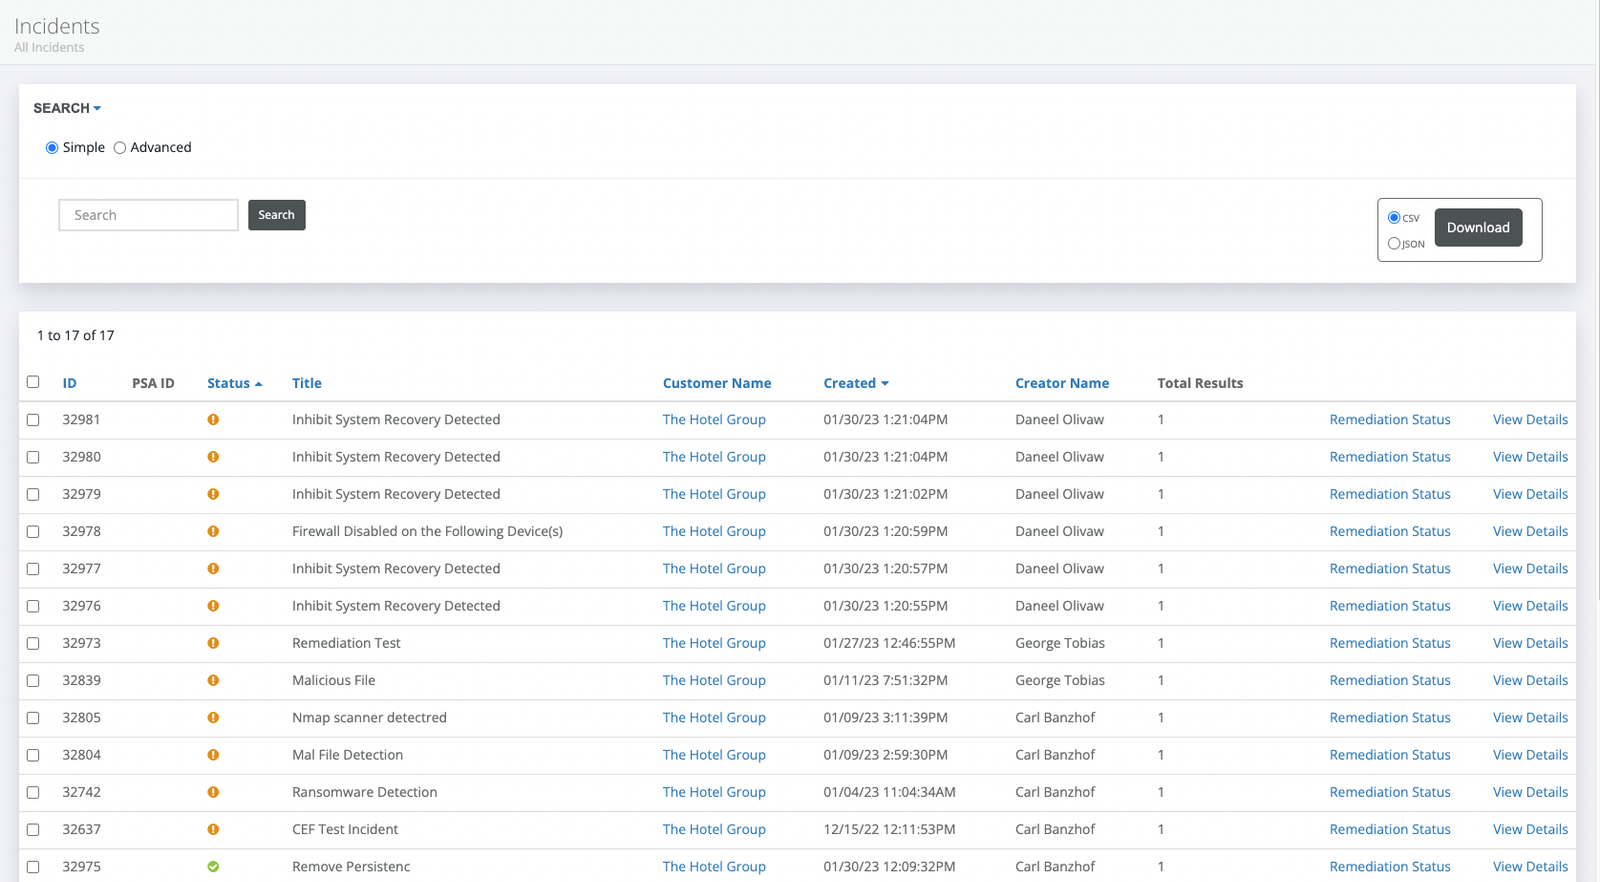Click green check status icon for incident 32975
The image size is (1600, 882).
pyautogui.click(x=213, y=867)
